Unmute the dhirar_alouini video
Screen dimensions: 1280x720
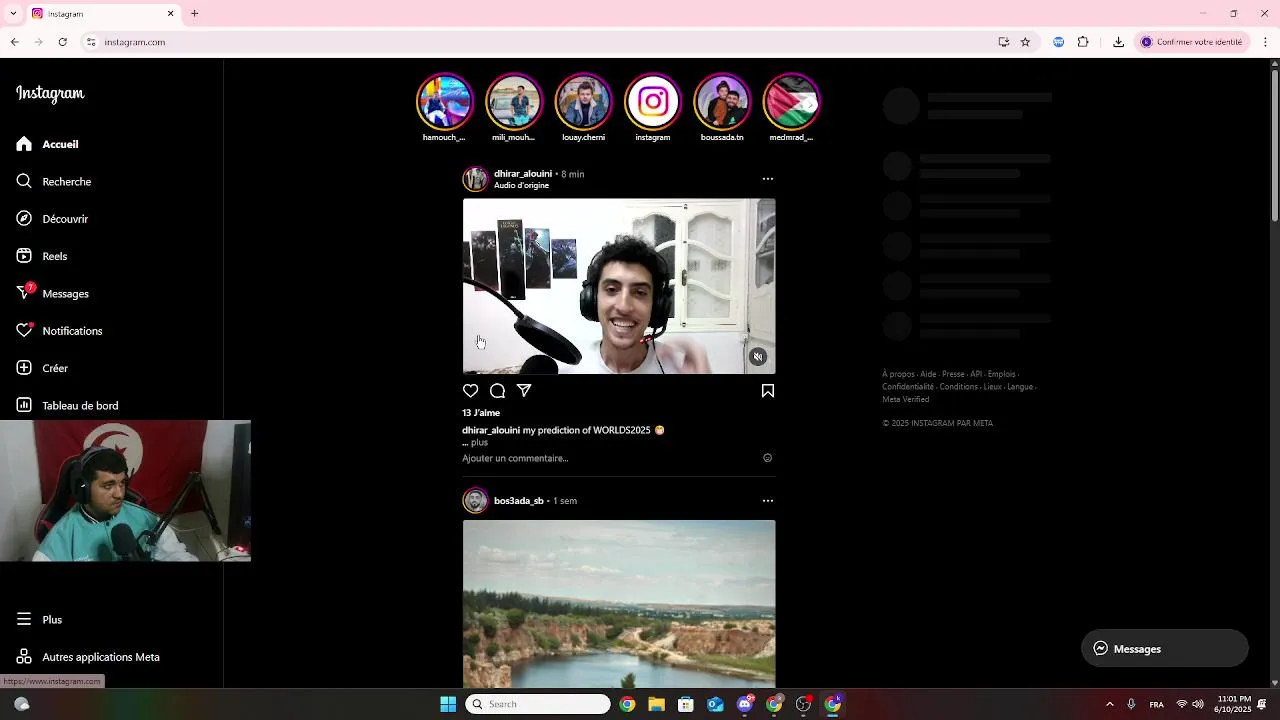pos(758,357)
